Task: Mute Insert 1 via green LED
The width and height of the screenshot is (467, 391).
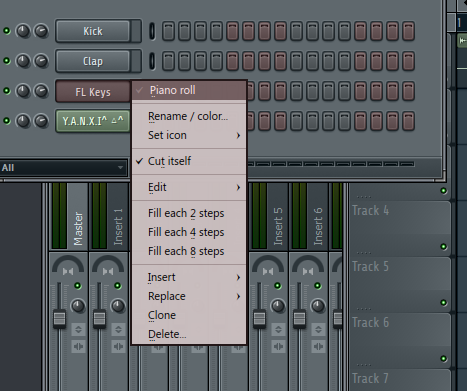Action: pyautogui.click(x=118, y=286)
